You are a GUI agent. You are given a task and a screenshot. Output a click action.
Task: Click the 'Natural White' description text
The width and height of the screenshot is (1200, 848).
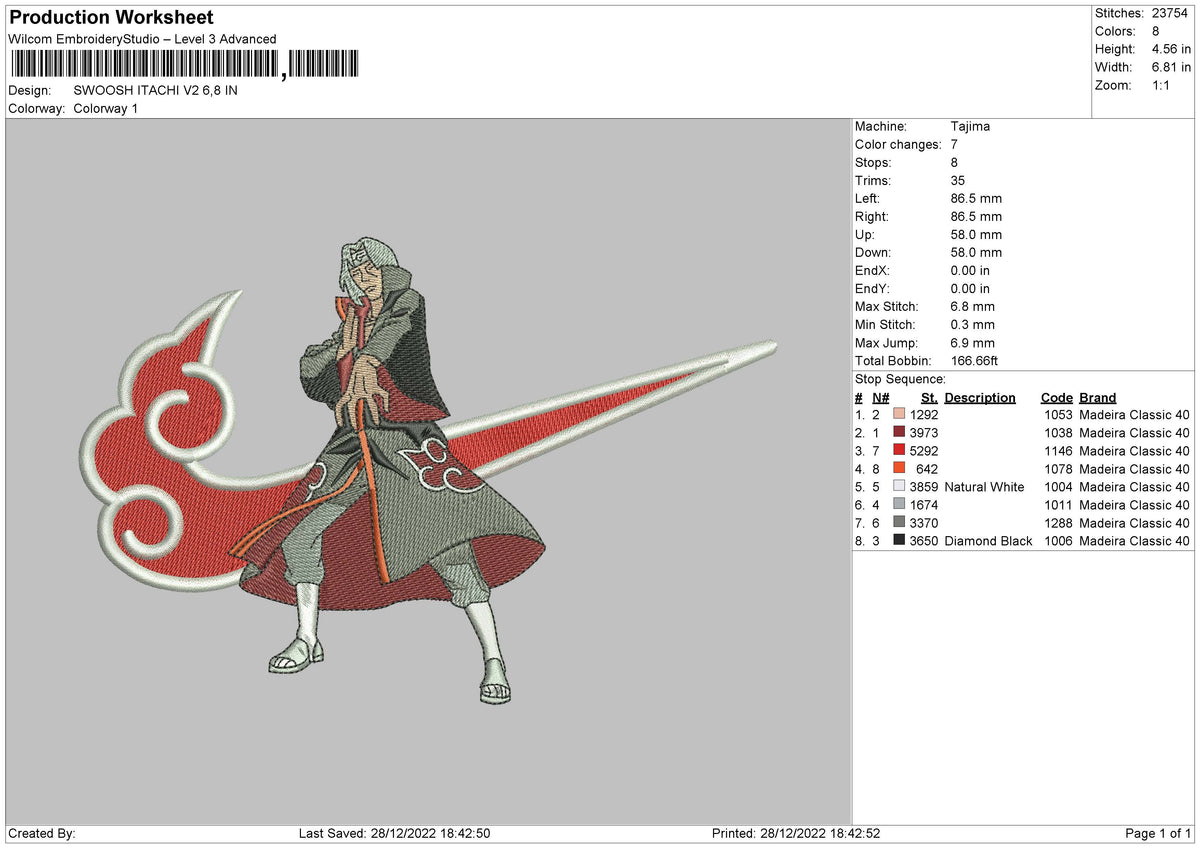(984, 487)
